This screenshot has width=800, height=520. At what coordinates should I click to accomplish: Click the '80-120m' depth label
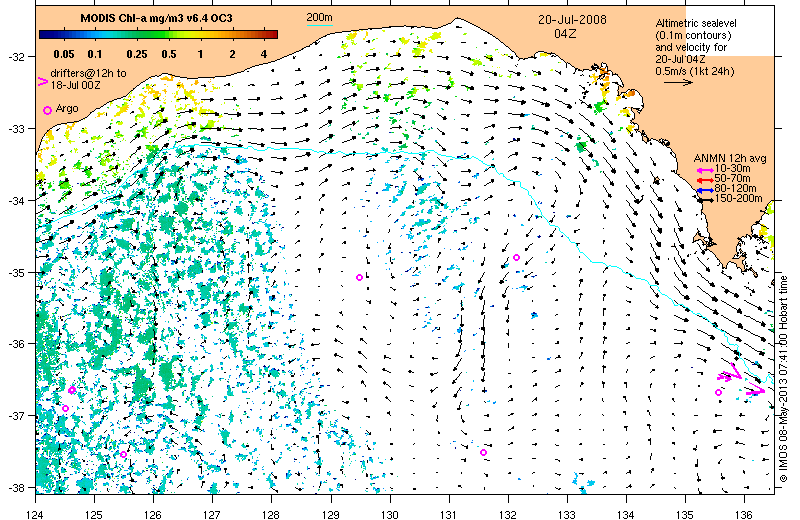click(735, 188)
